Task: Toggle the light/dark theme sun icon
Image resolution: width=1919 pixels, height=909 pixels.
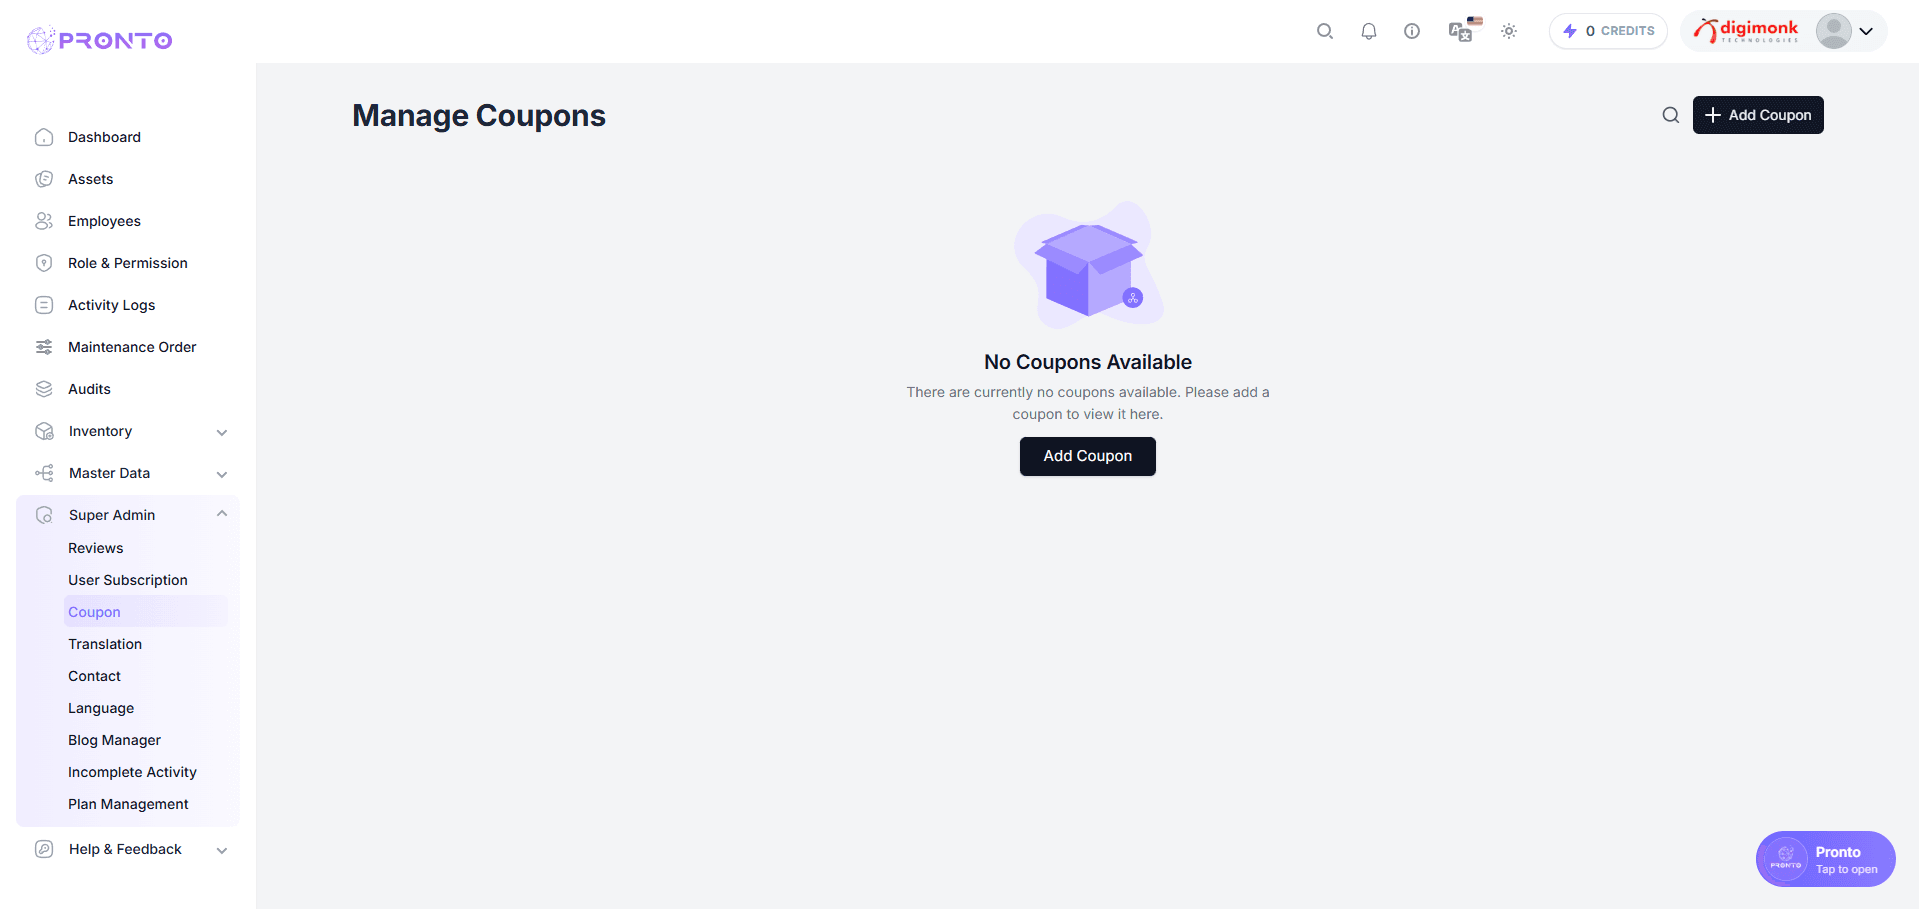Action: click(1509, 31)
